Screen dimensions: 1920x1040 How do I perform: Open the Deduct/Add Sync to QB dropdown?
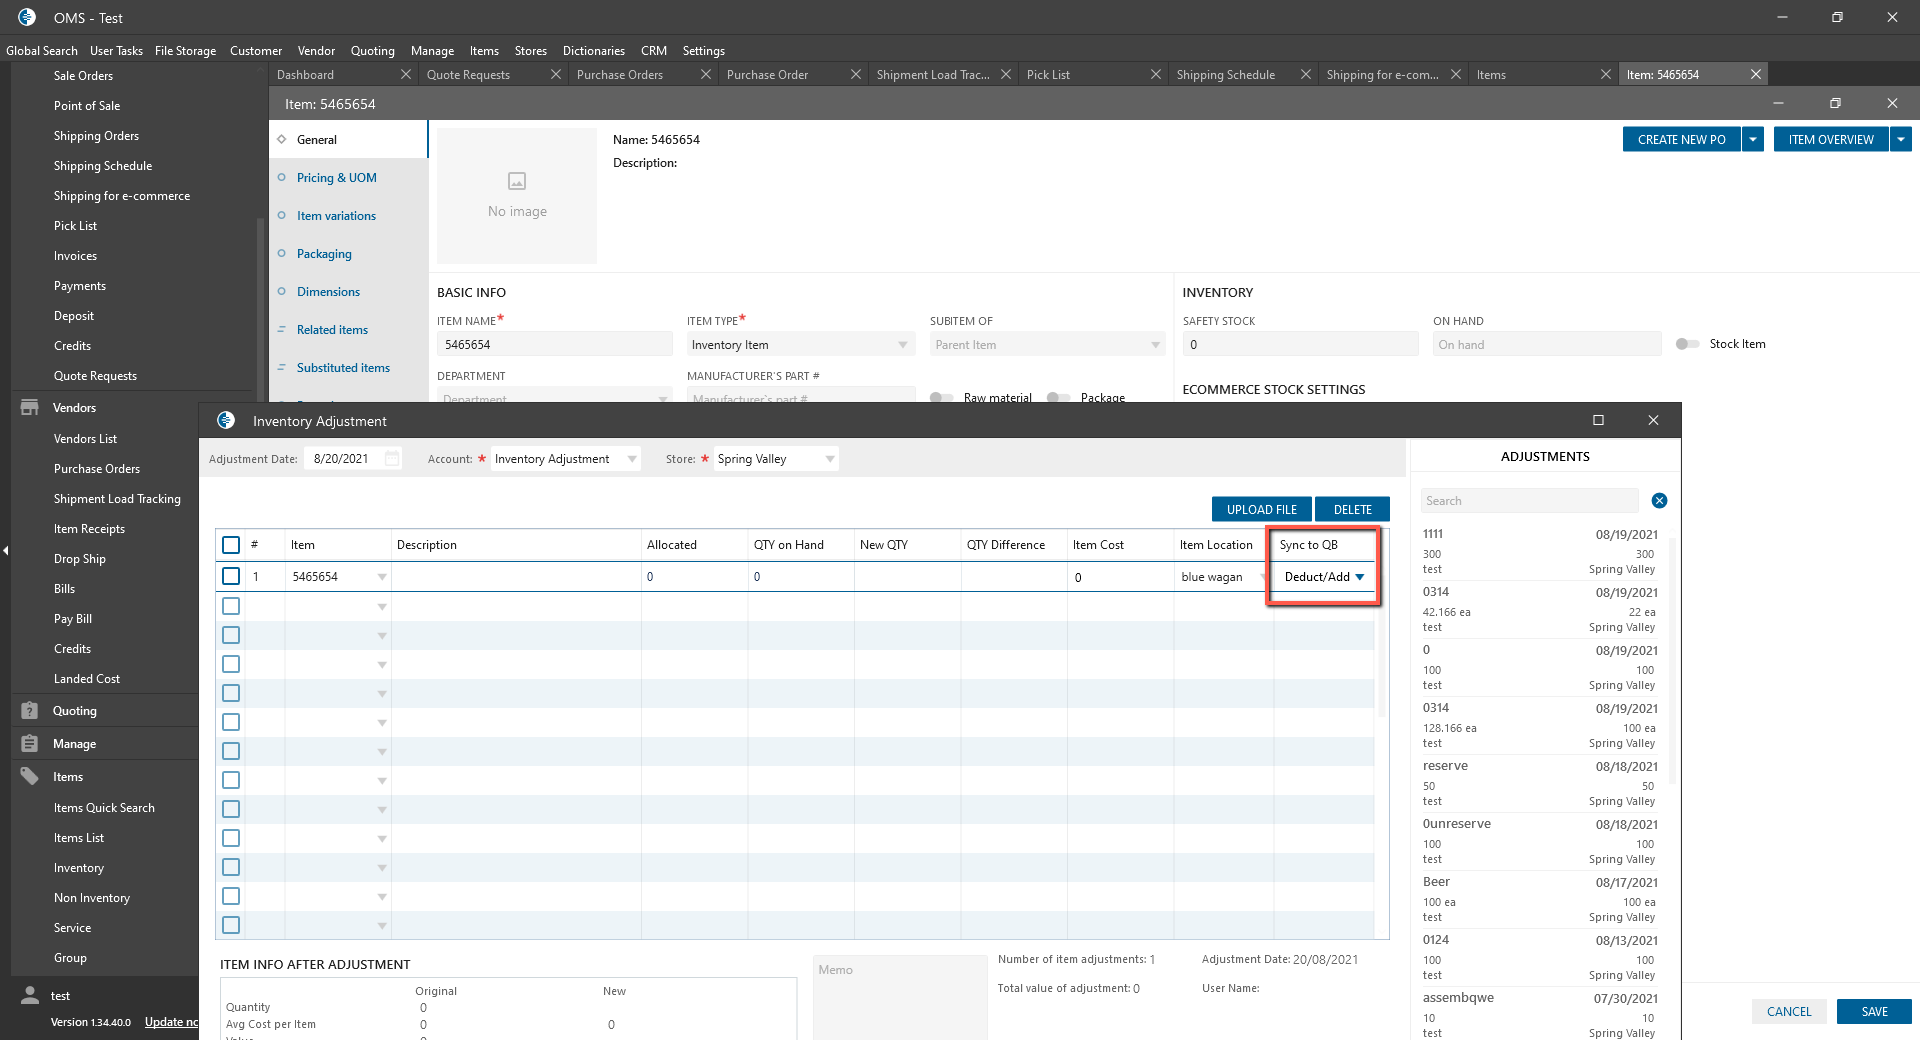tap(1359, 577)
